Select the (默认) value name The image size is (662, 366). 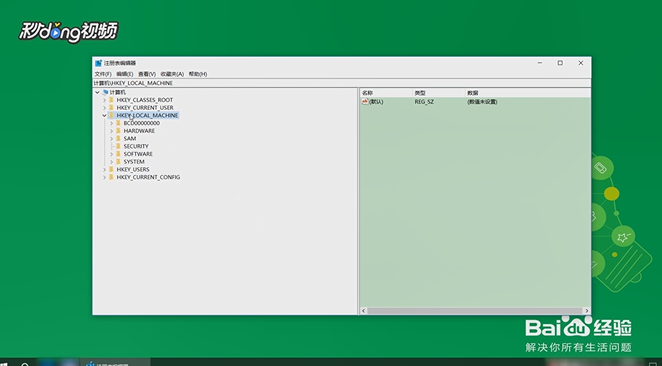tap(376, 102)
